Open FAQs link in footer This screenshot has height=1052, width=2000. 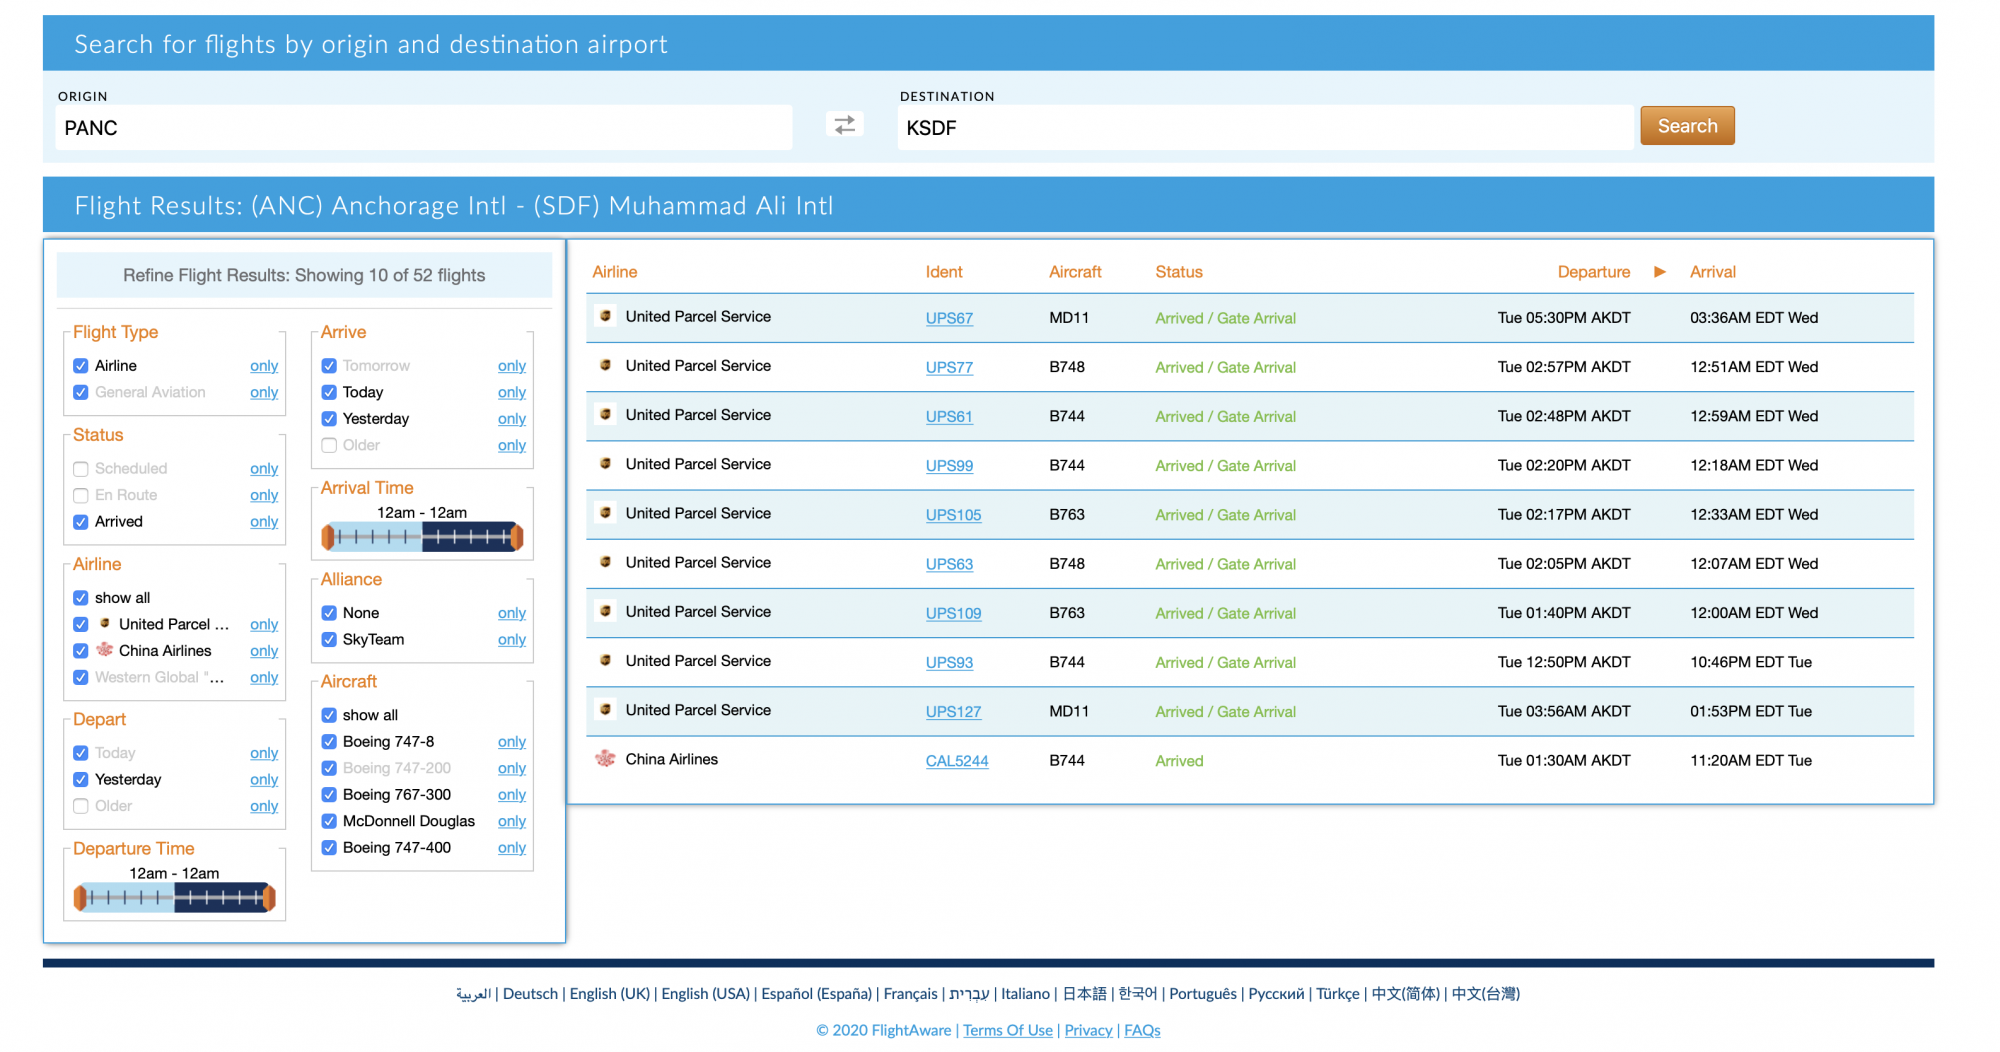tap(1142, 1030)
